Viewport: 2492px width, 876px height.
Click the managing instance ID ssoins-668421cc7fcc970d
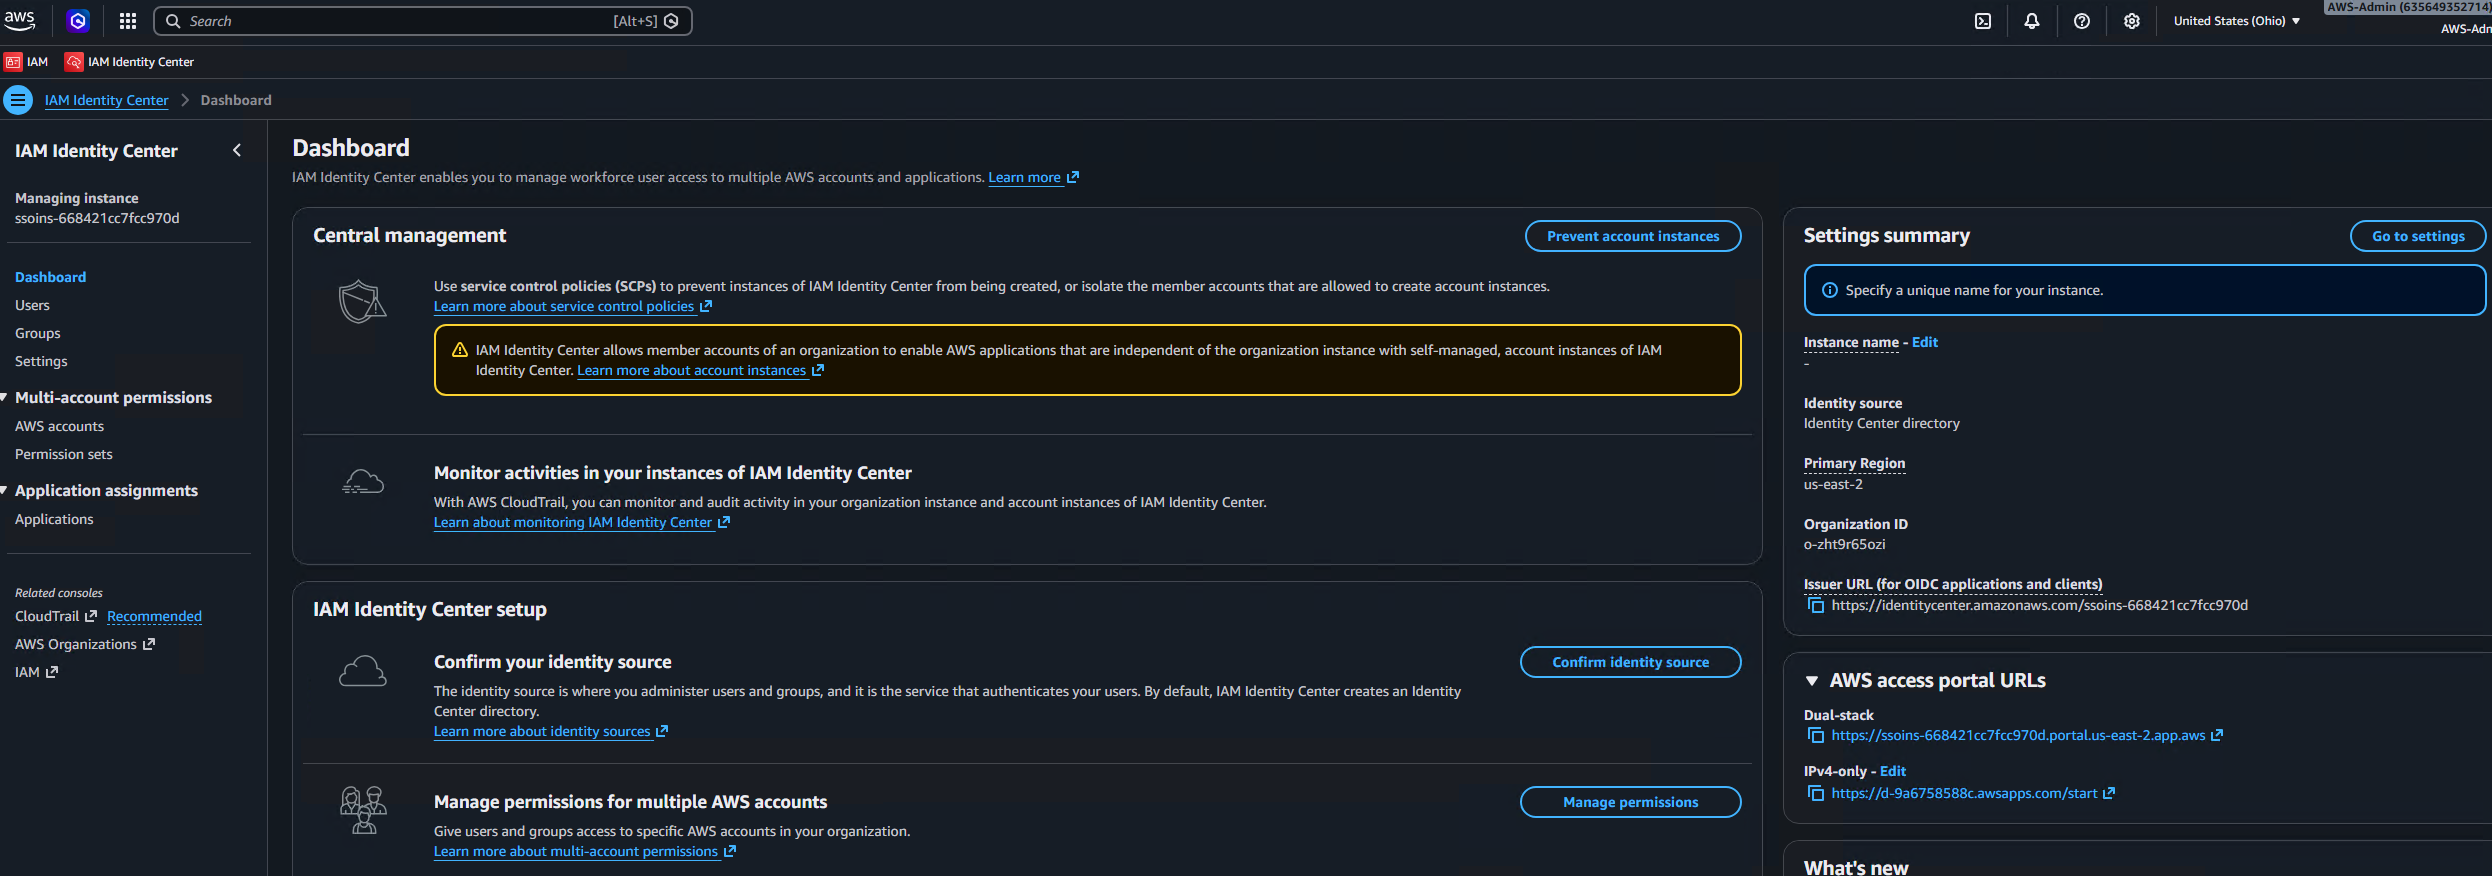click(97, 218)
